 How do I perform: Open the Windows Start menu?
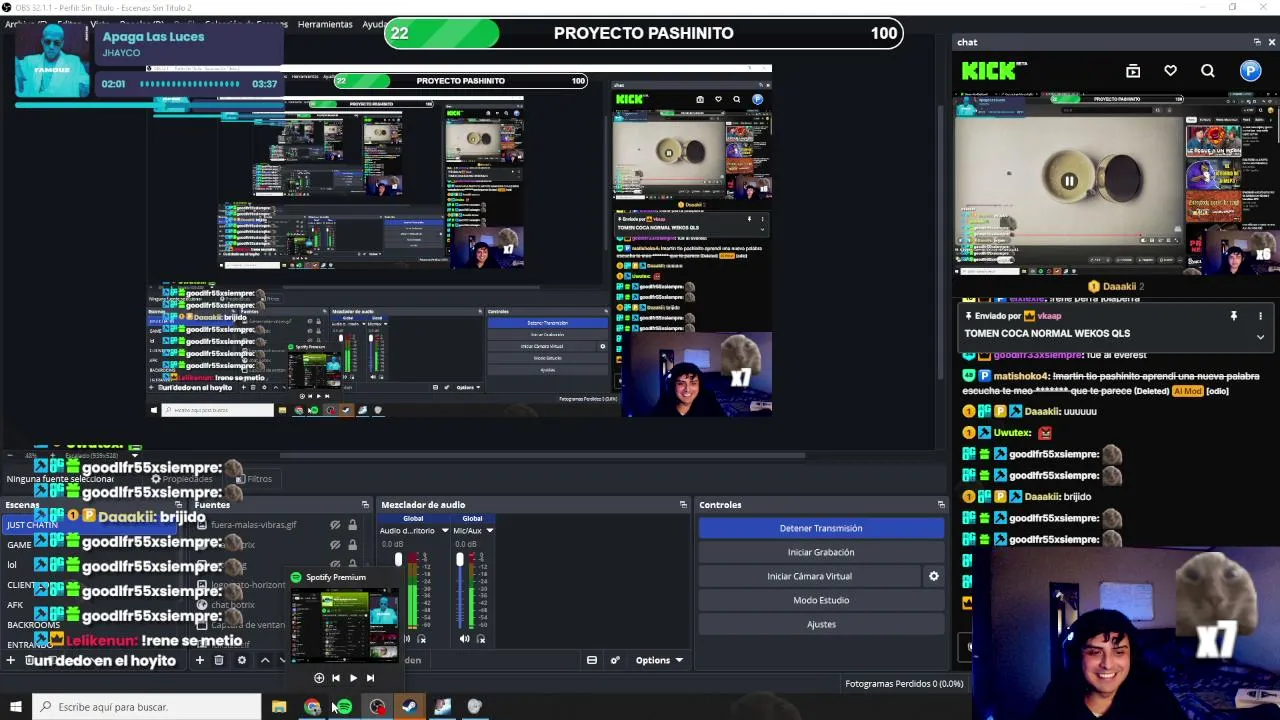pyautogui.click(x=15, y=707)
